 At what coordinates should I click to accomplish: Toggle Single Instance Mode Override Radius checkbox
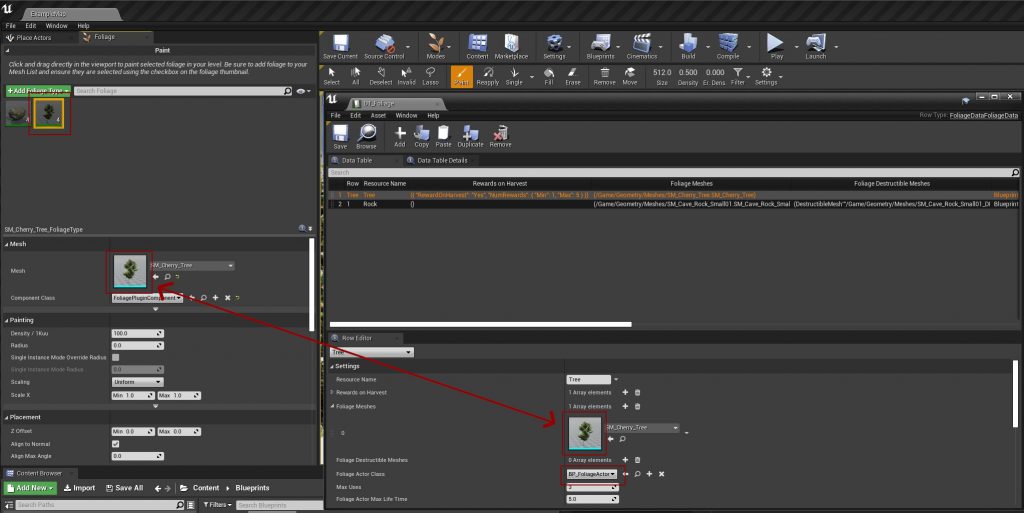[116, 358]
